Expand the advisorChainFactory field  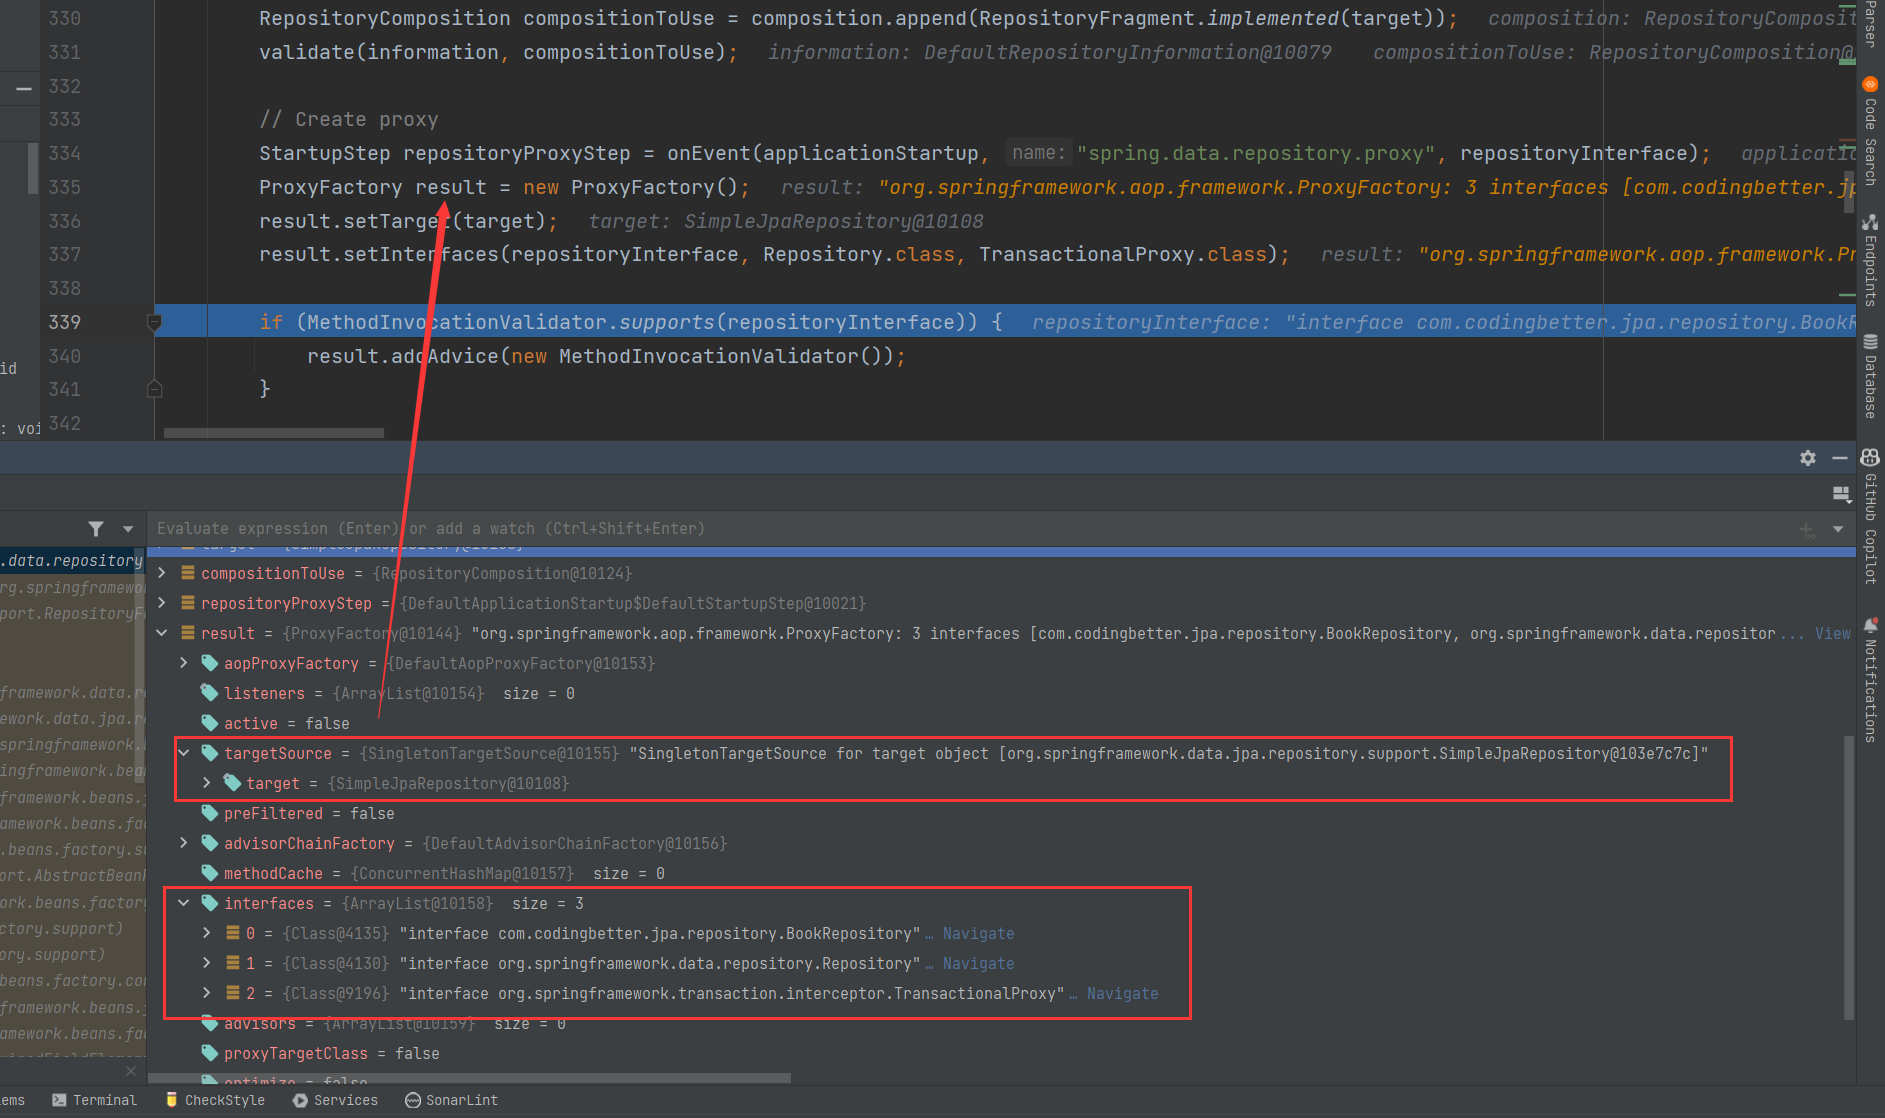coord(184,843)
